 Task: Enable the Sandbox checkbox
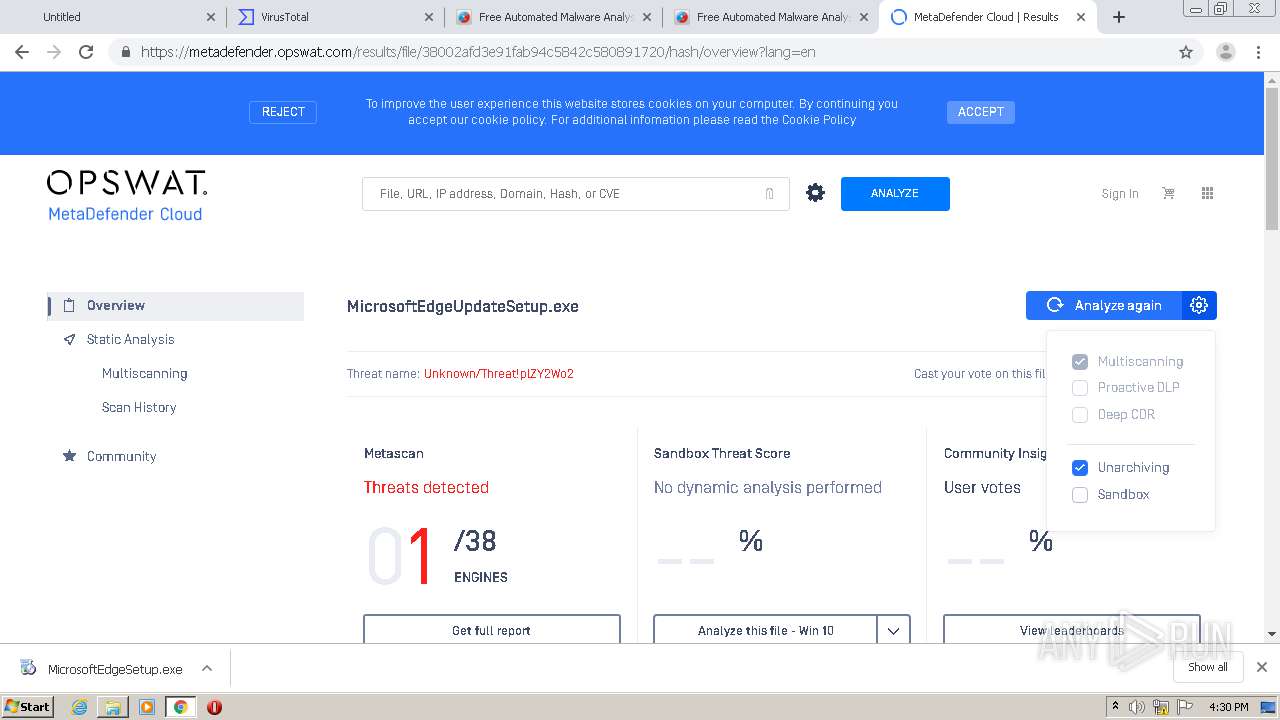[x=1080, y=494]
